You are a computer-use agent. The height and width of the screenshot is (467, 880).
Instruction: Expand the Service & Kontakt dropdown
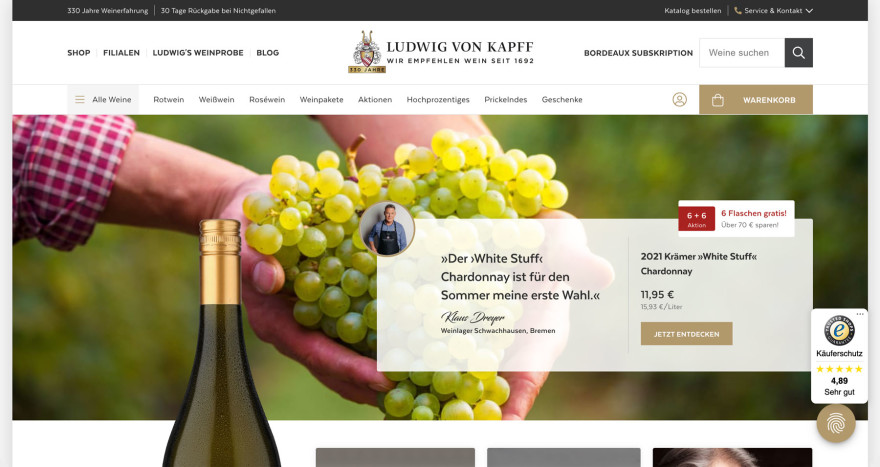pos(773,11)
